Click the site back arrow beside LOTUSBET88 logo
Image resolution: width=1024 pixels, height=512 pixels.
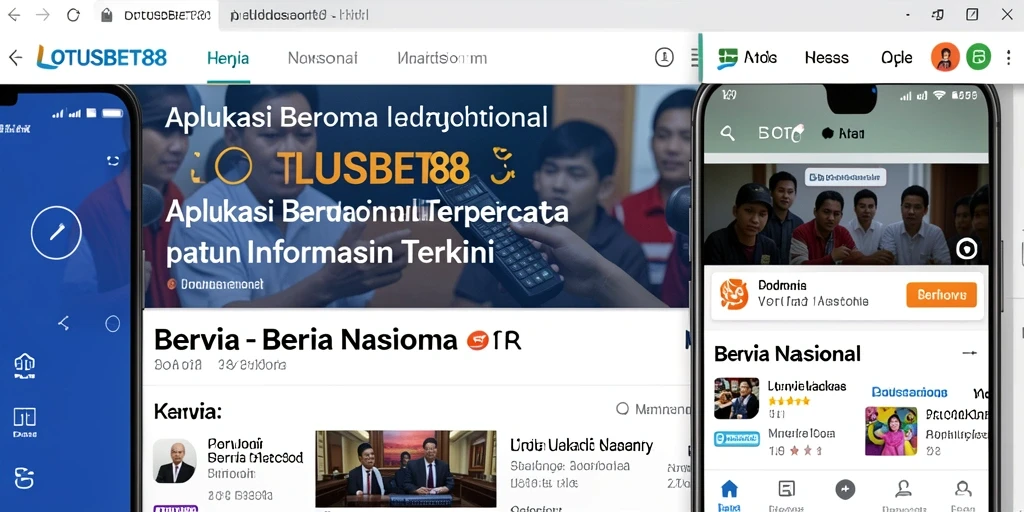(16, 57)
